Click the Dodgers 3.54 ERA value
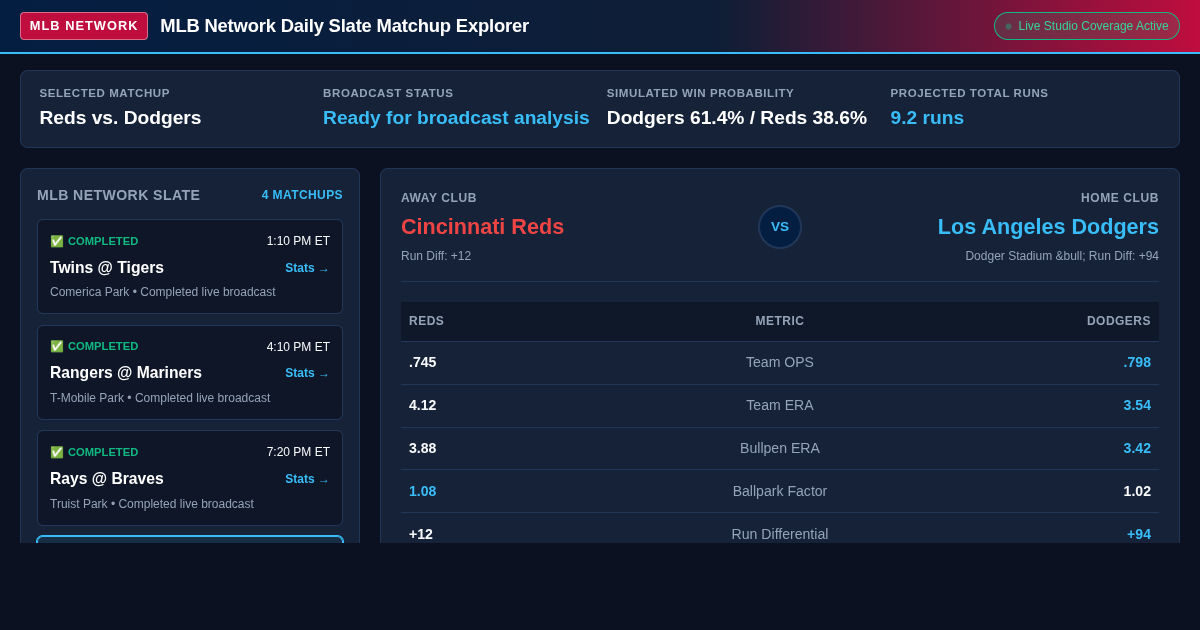Viewport: 1200px width, 630px height. coord(1137,405)
